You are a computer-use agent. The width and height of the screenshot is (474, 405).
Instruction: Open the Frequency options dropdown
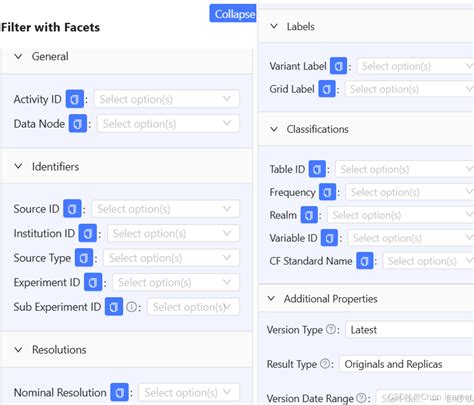click(x=410, y=192)
